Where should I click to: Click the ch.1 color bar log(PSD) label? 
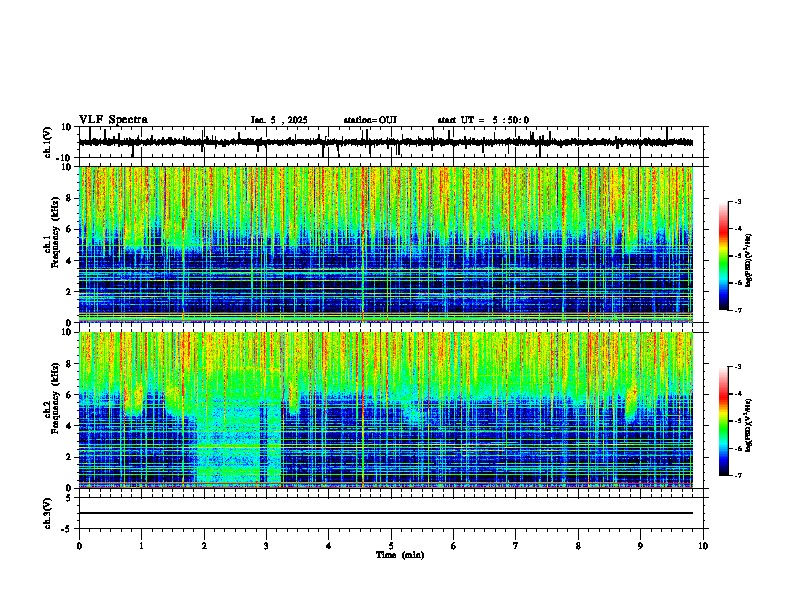point(749,261)
